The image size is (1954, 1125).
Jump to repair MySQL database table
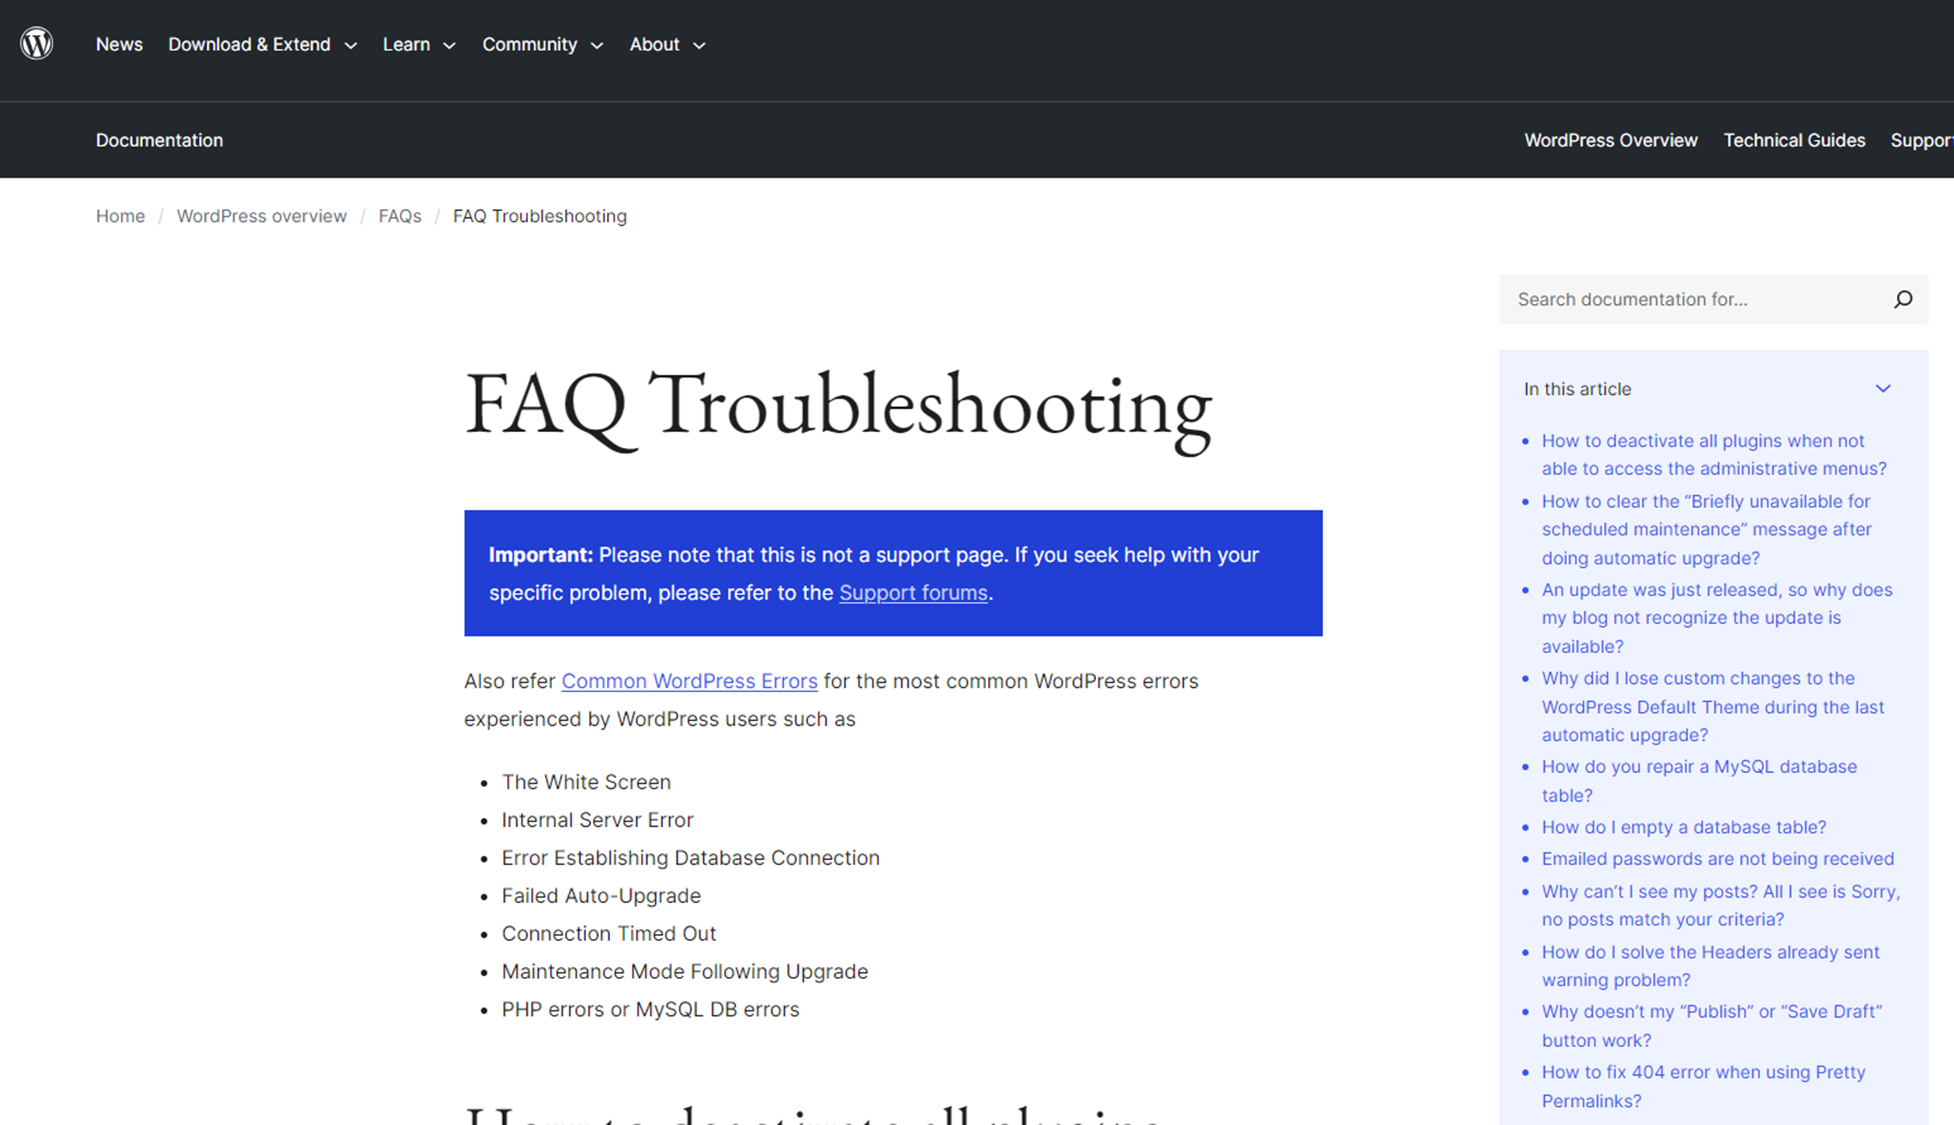[x=1699, y=781]
